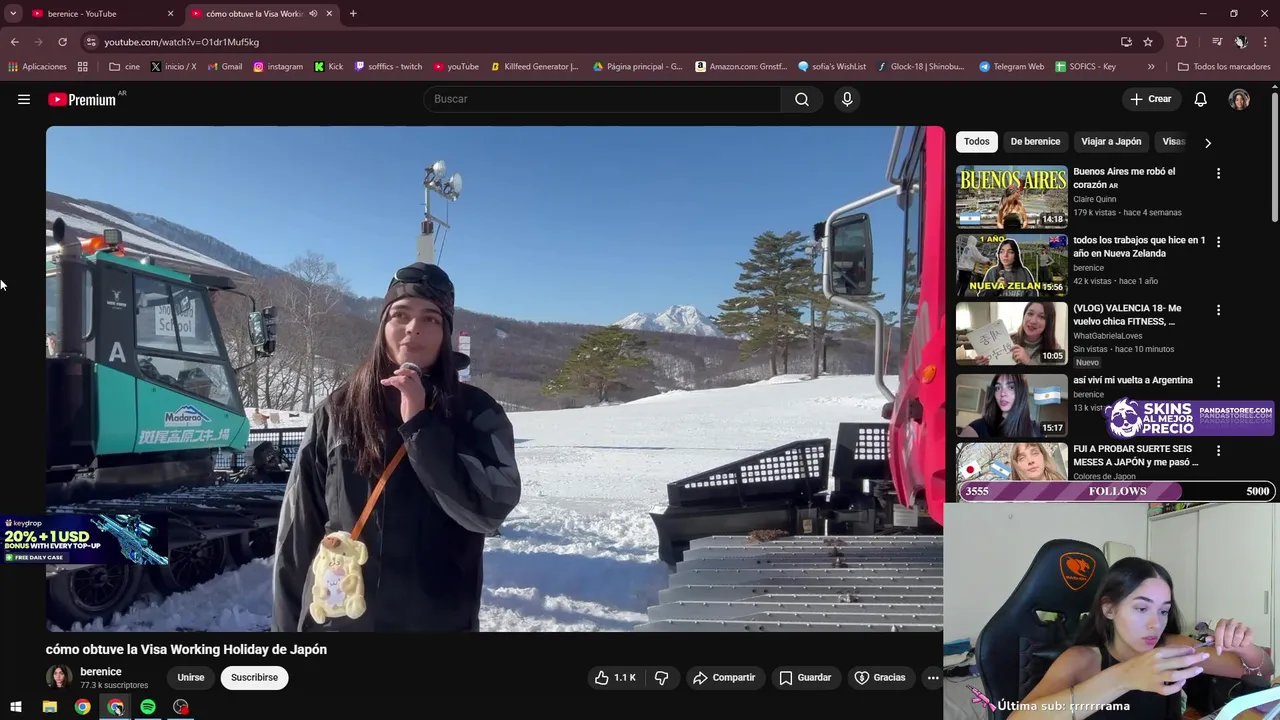Image resolution: width=1280 pixels, height=720 pixels.
Task: Start voice search with microphone icon
Action: click(x=847, y=99)
